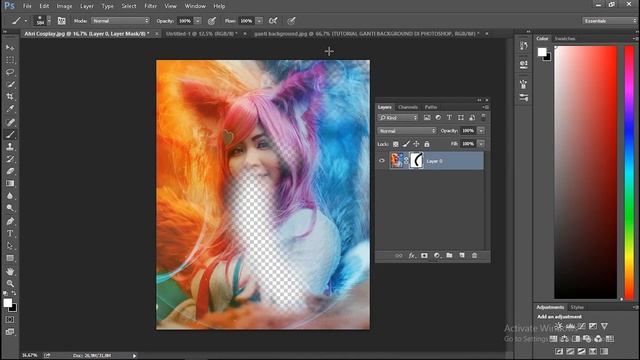
Task: Click Create new layer icon
Action: tap(462, 256)
